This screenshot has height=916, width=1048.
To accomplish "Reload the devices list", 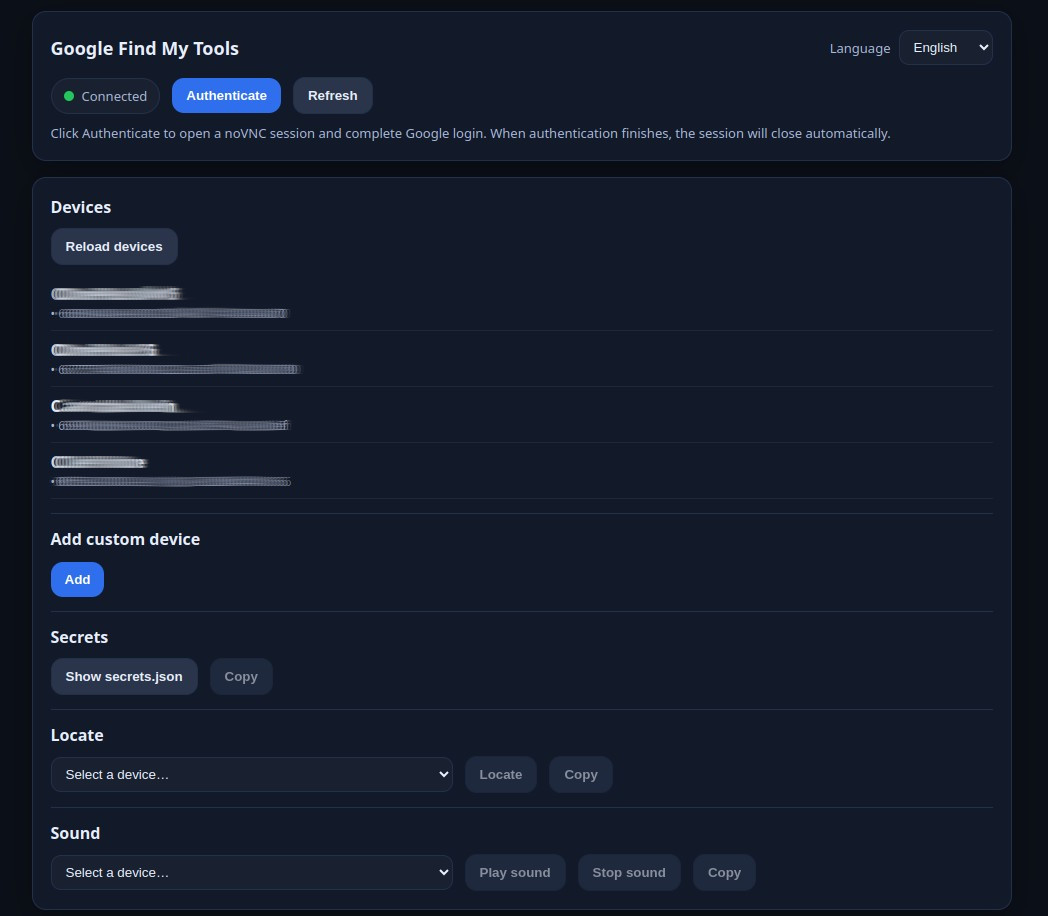I will pos(114,247).
